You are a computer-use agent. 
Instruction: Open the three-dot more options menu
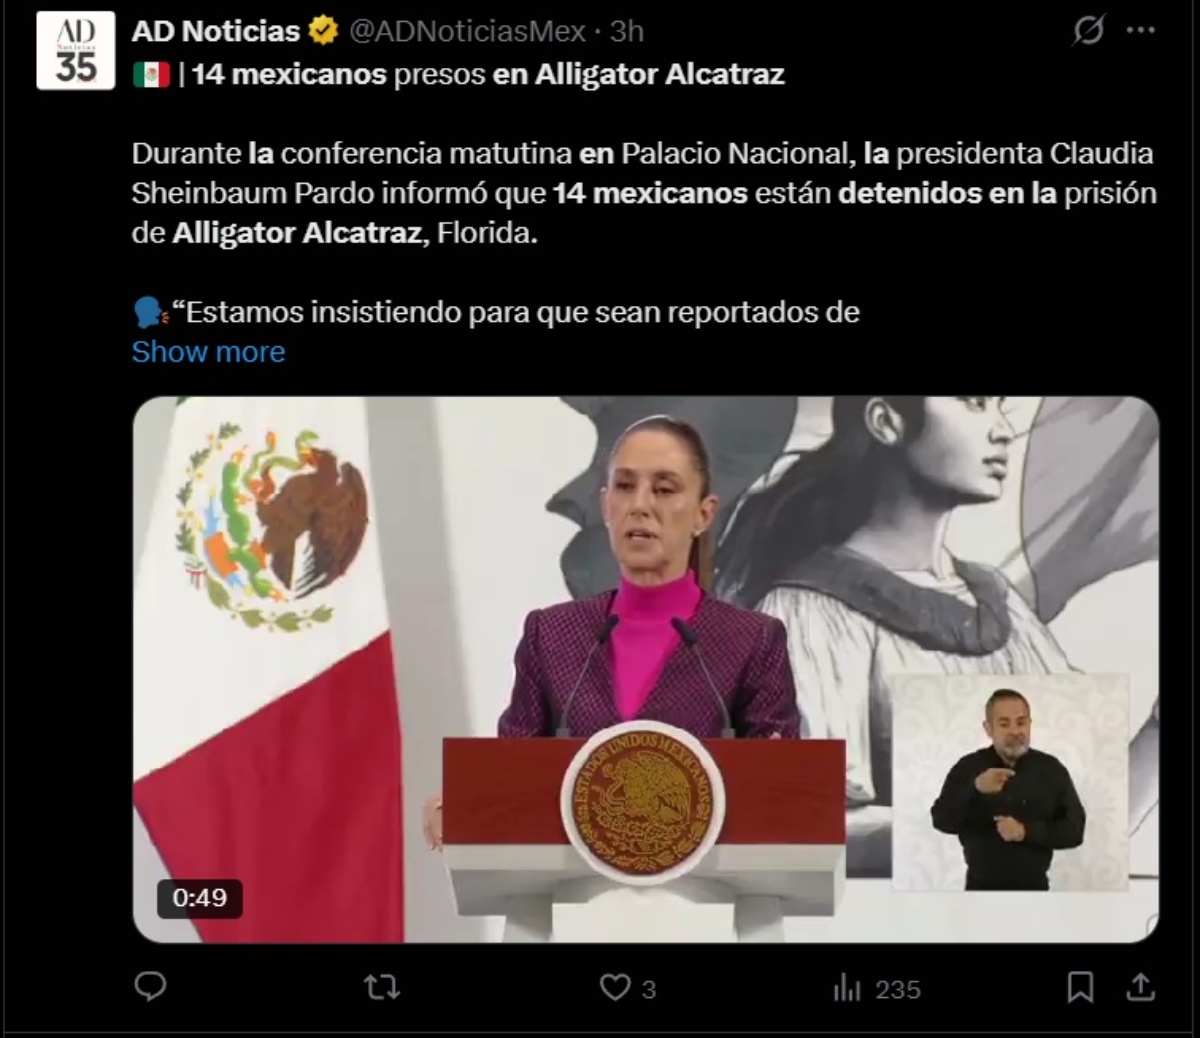pos(1141,31)
